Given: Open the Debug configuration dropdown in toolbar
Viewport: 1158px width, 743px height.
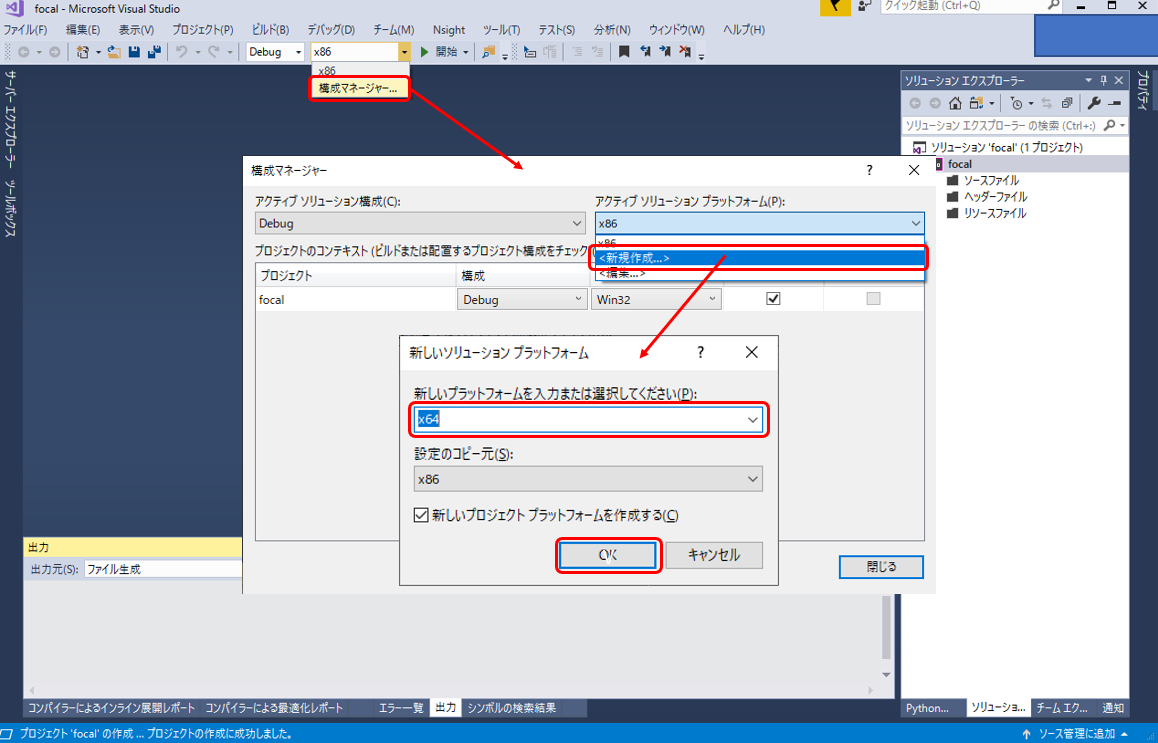Looking at the screenshot, I should coord(276,52).
